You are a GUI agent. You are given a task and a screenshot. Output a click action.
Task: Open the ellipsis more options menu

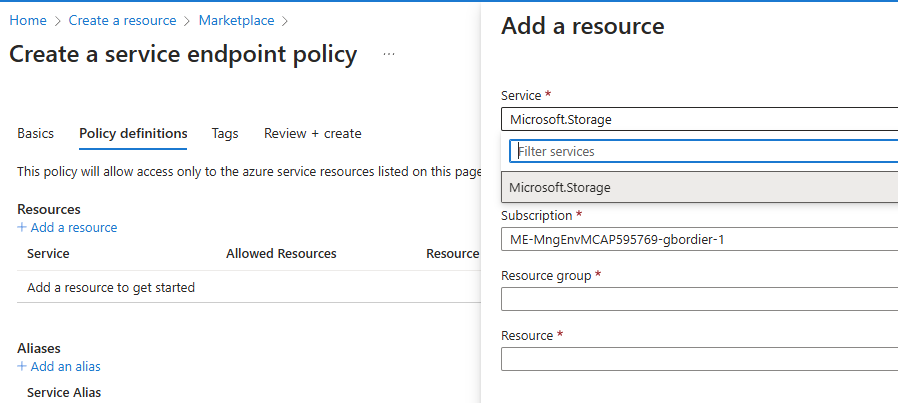coord(389,54)
